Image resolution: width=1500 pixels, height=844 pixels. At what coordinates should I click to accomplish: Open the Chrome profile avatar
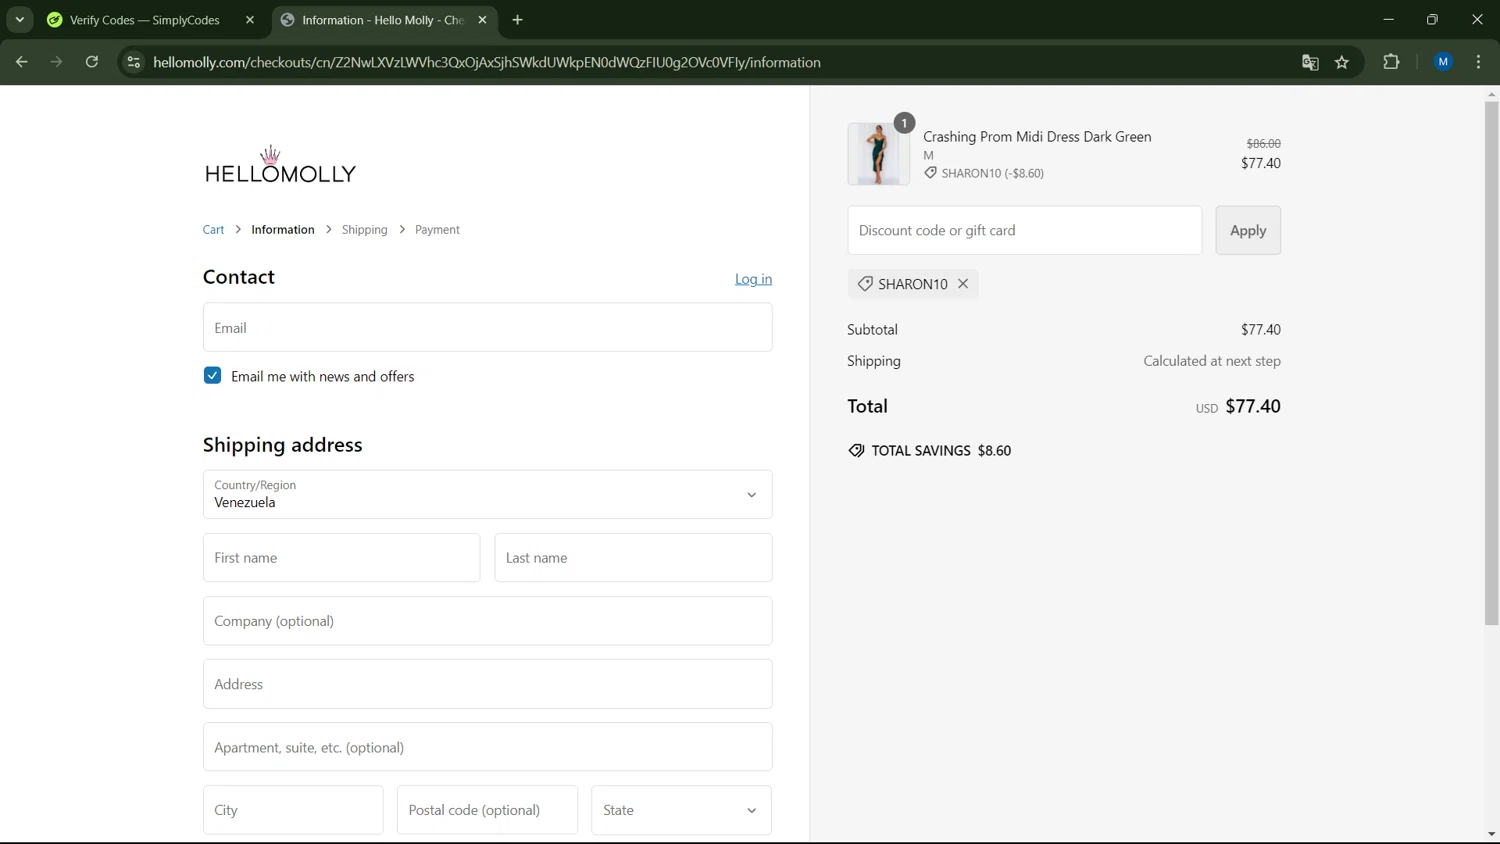pyautogui.click(x=1443, y=62)
